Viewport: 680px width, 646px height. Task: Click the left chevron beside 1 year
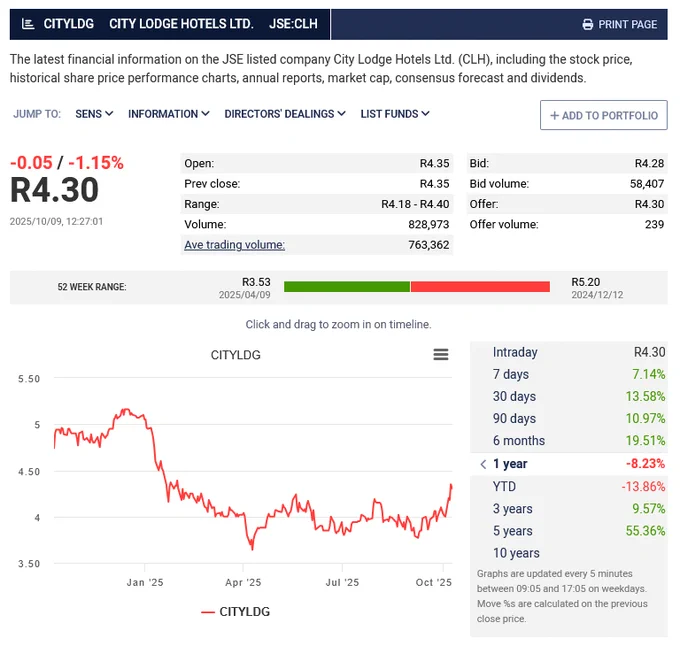(483, 464)
